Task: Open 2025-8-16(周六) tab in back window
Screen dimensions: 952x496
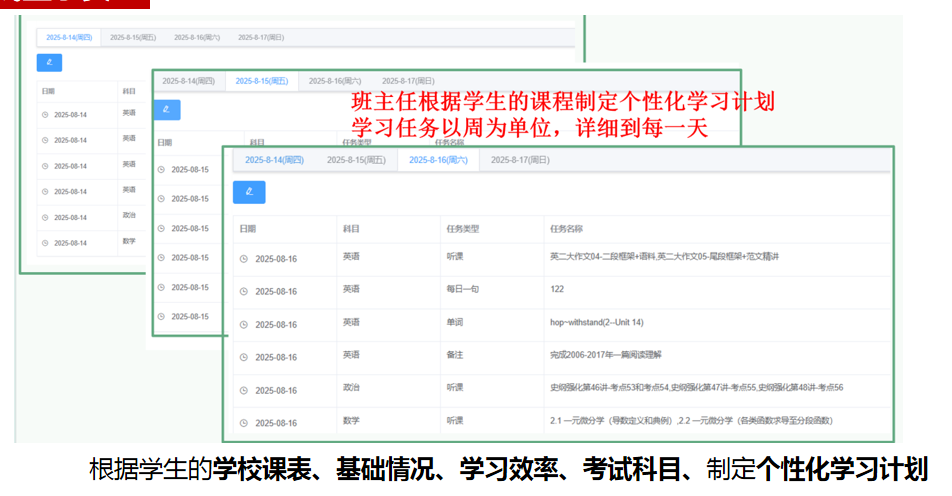Action: point(197,38)
